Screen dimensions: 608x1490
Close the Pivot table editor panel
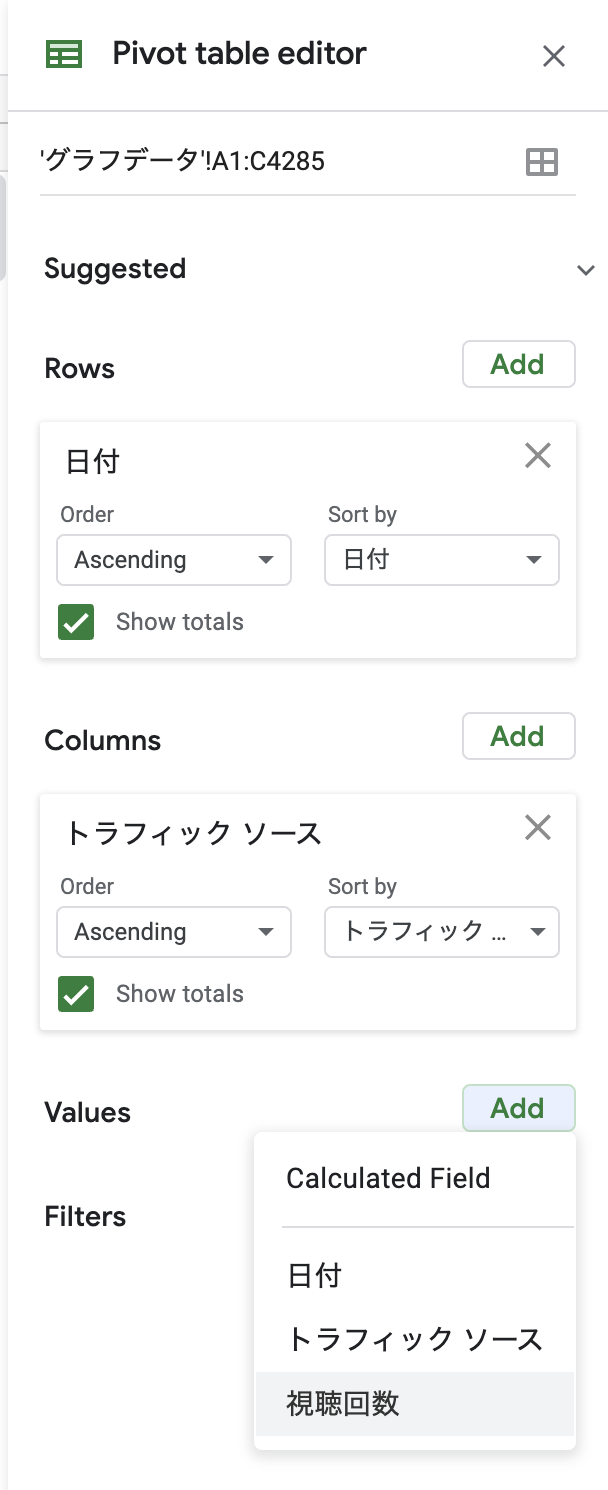tap(553, 56)
